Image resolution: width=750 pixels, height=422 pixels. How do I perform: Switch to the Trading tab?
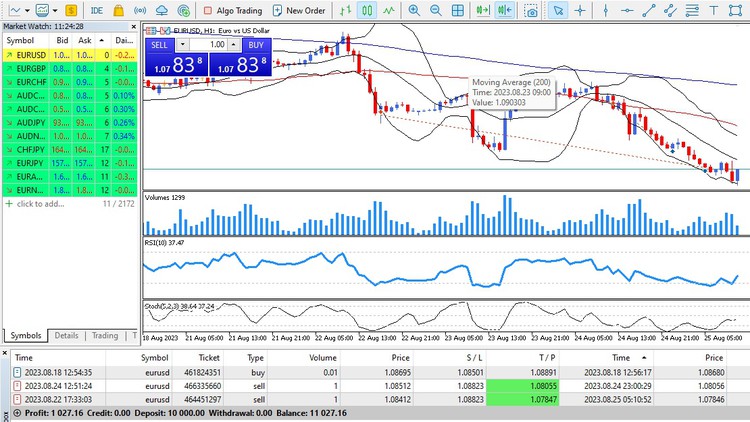point(104,336)
